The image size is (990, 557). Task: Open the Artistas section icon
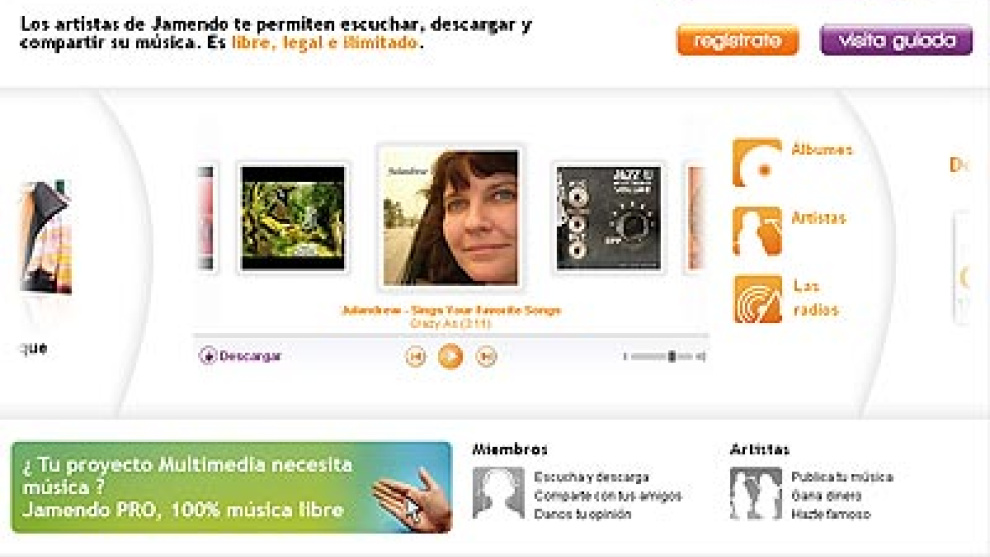(756, 231)
